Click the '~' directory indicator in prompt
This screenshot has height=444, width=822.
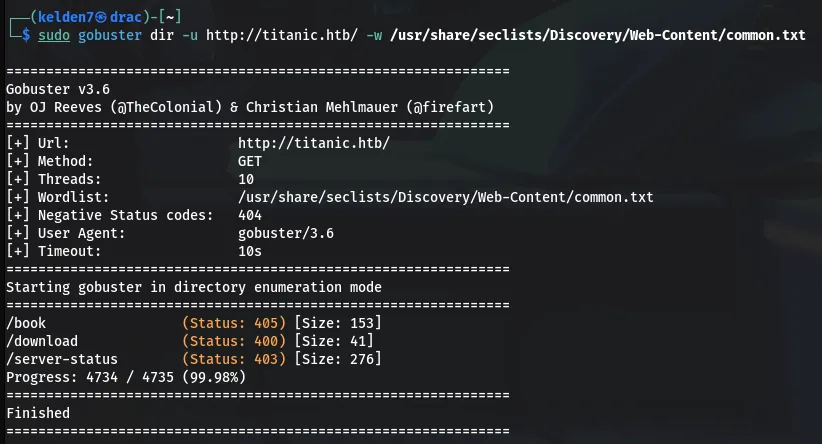pos(169,17)
